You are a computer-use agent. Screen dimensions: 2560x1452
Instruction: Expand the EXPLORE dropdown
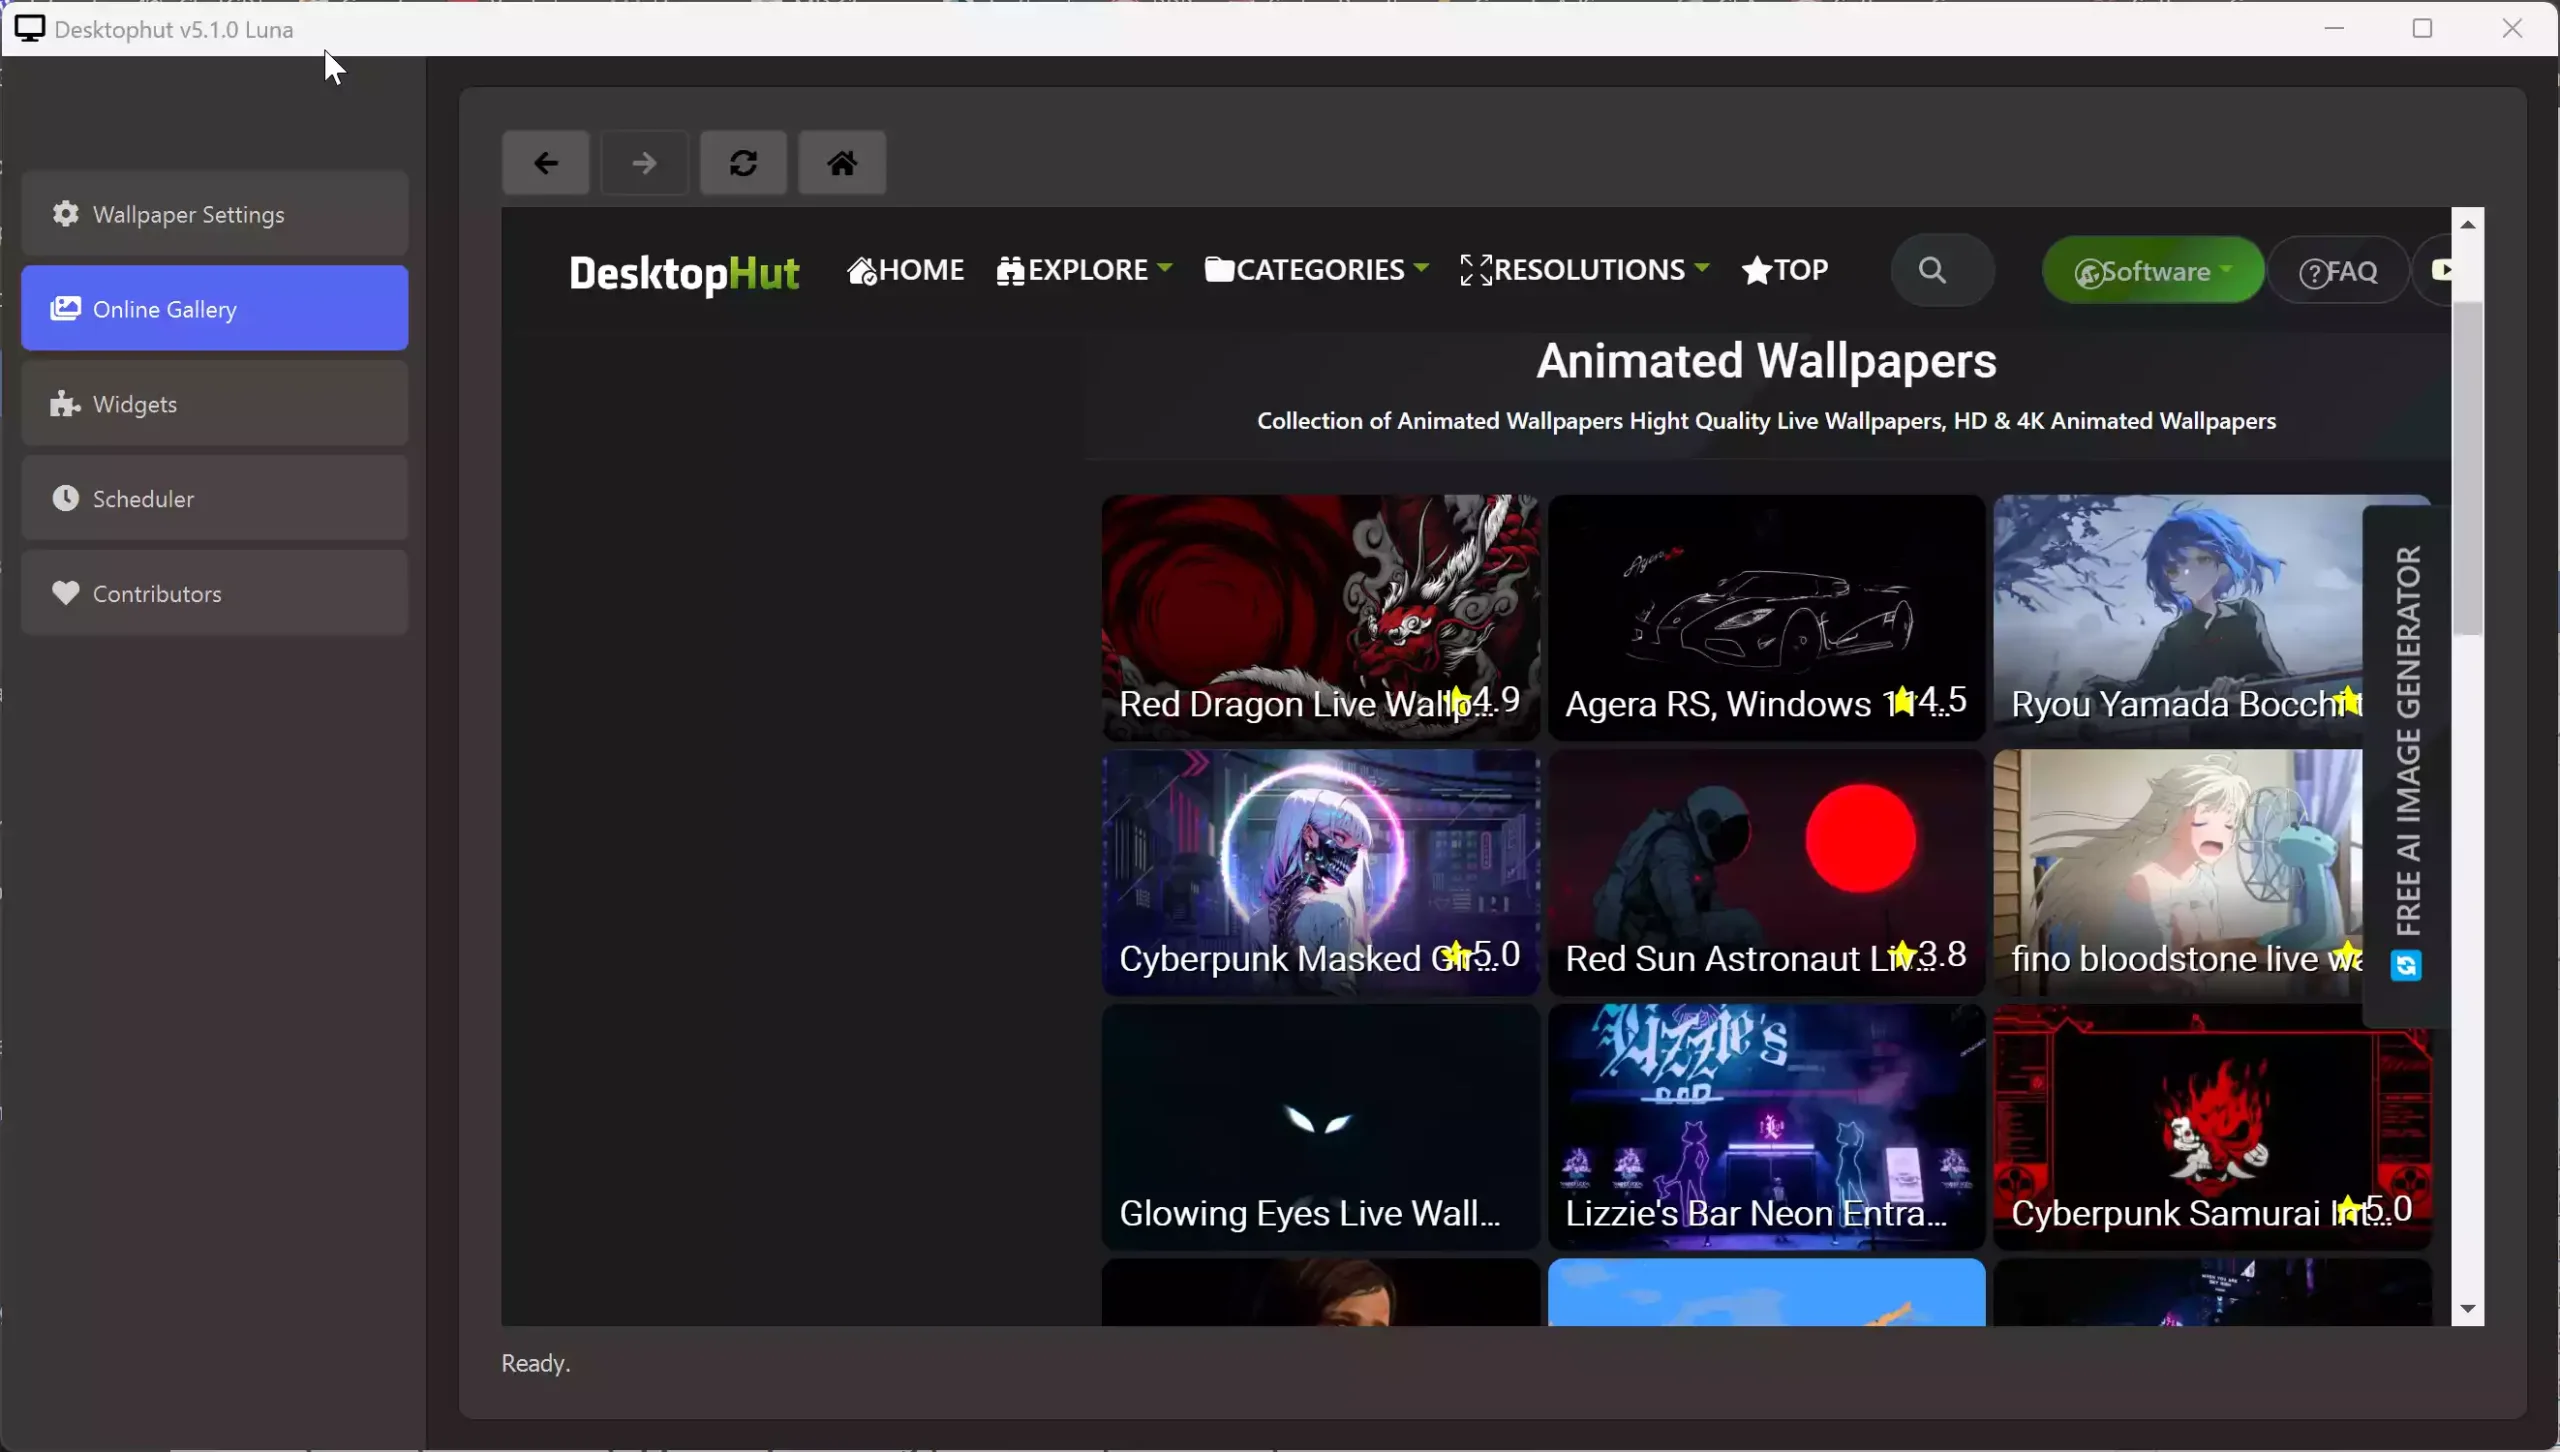coord(1084,270)
